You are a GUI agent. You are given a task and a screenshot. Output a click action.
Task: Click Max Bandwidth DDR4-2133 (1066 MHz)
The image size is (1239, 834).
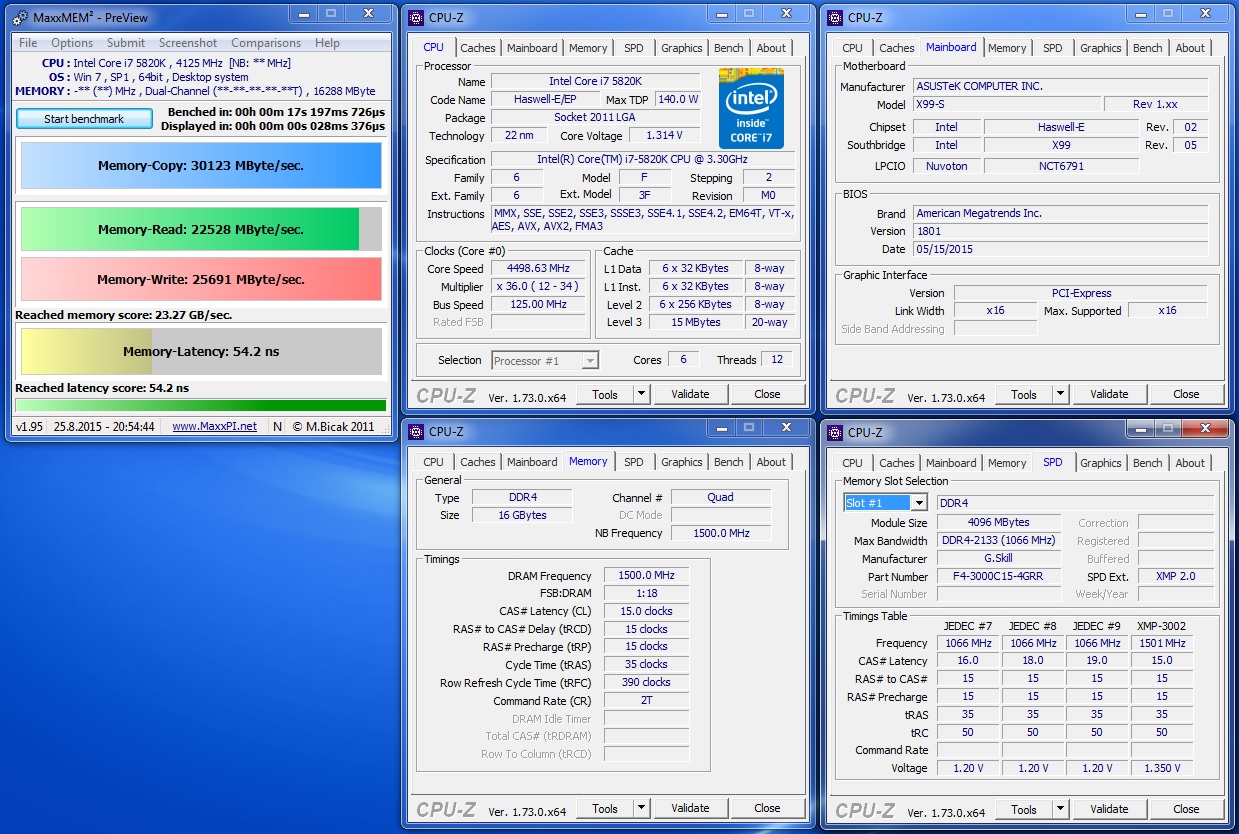click(999, 540)
